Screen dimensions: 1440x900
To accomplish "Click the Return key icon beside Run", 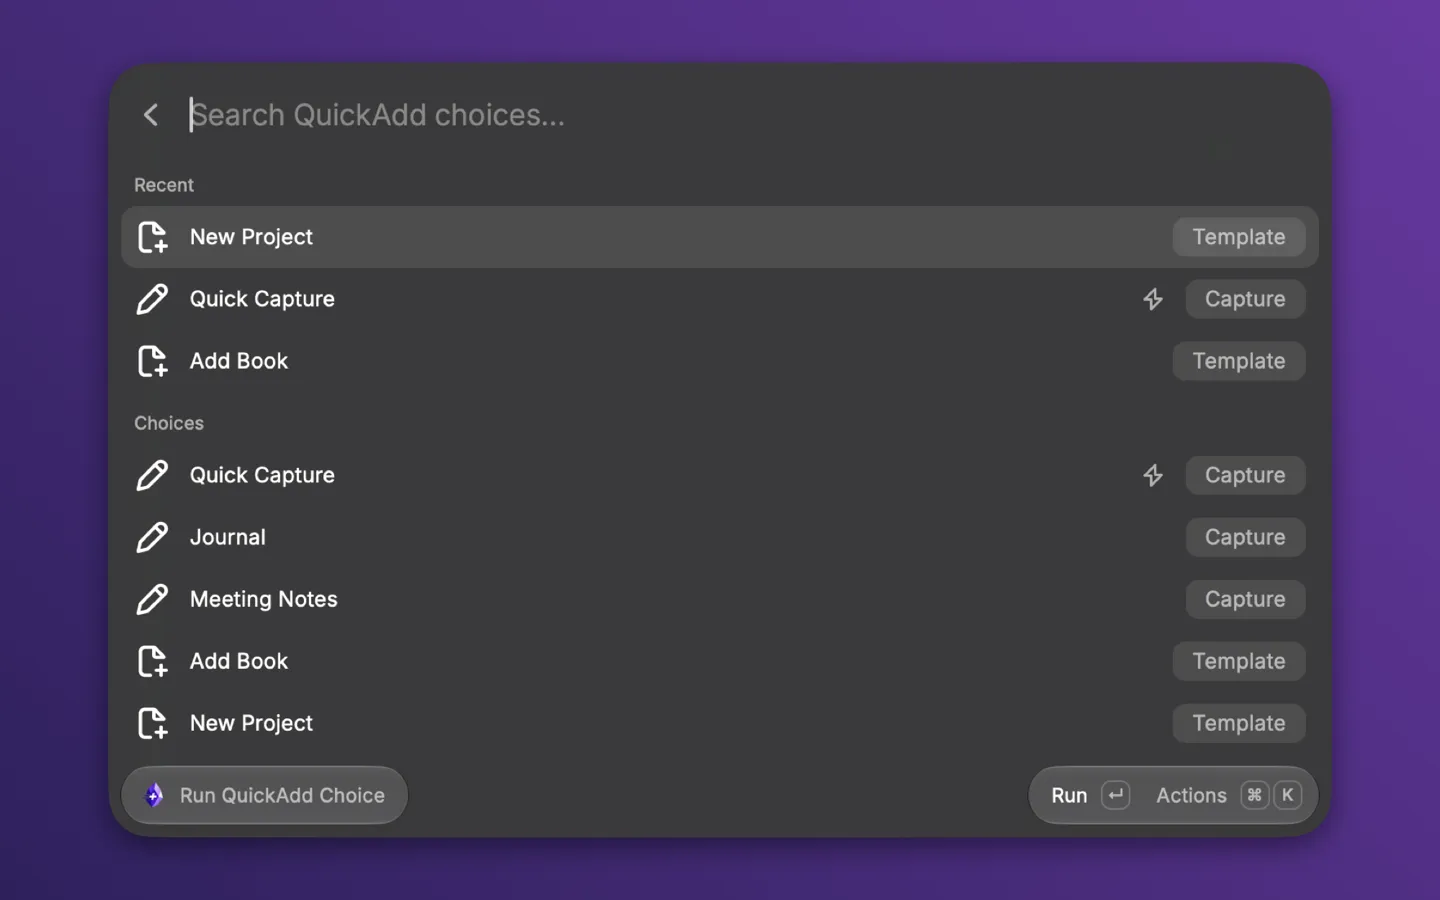I will (1115, 795).
